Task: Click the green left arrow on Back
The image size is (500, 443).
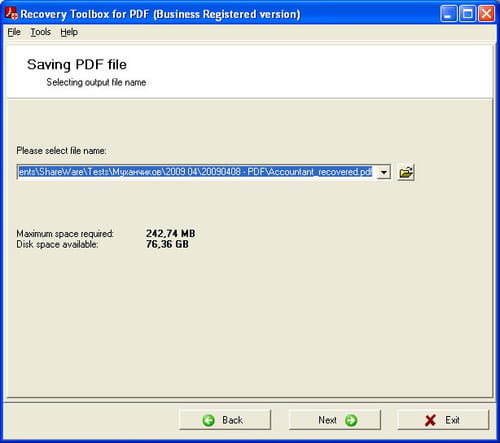Action: coord(209,420)
